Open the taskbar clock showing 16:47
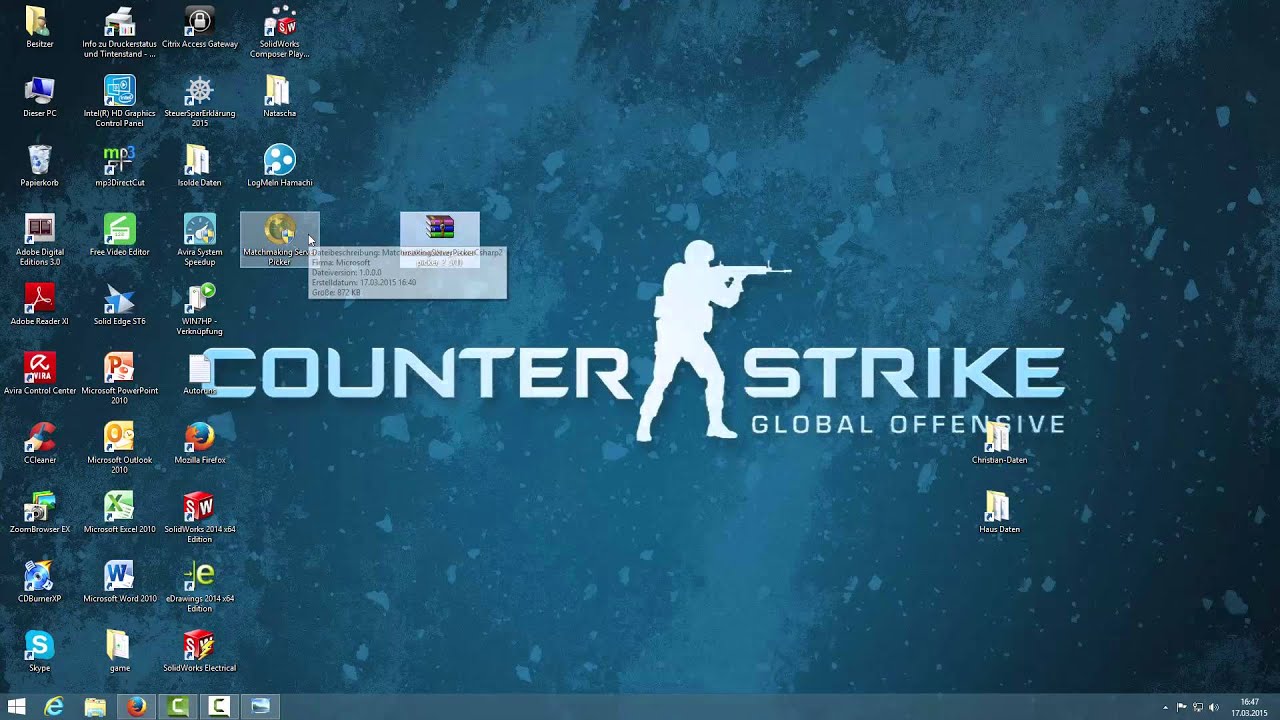Image resolution: width=1280 pixels, height=720 pixels. pyautogui.click(x=1249, y=707)
